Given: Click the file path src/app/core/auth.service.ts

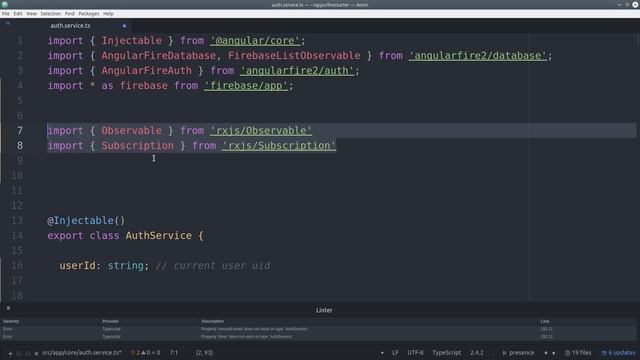Looking at the screenshot, I should 82,353.
